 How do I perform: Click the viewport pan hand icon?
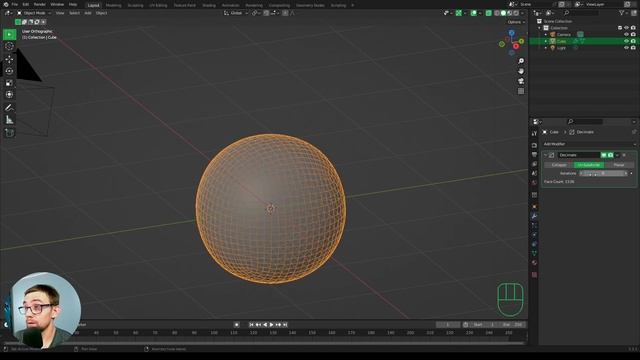pos(521,71)
